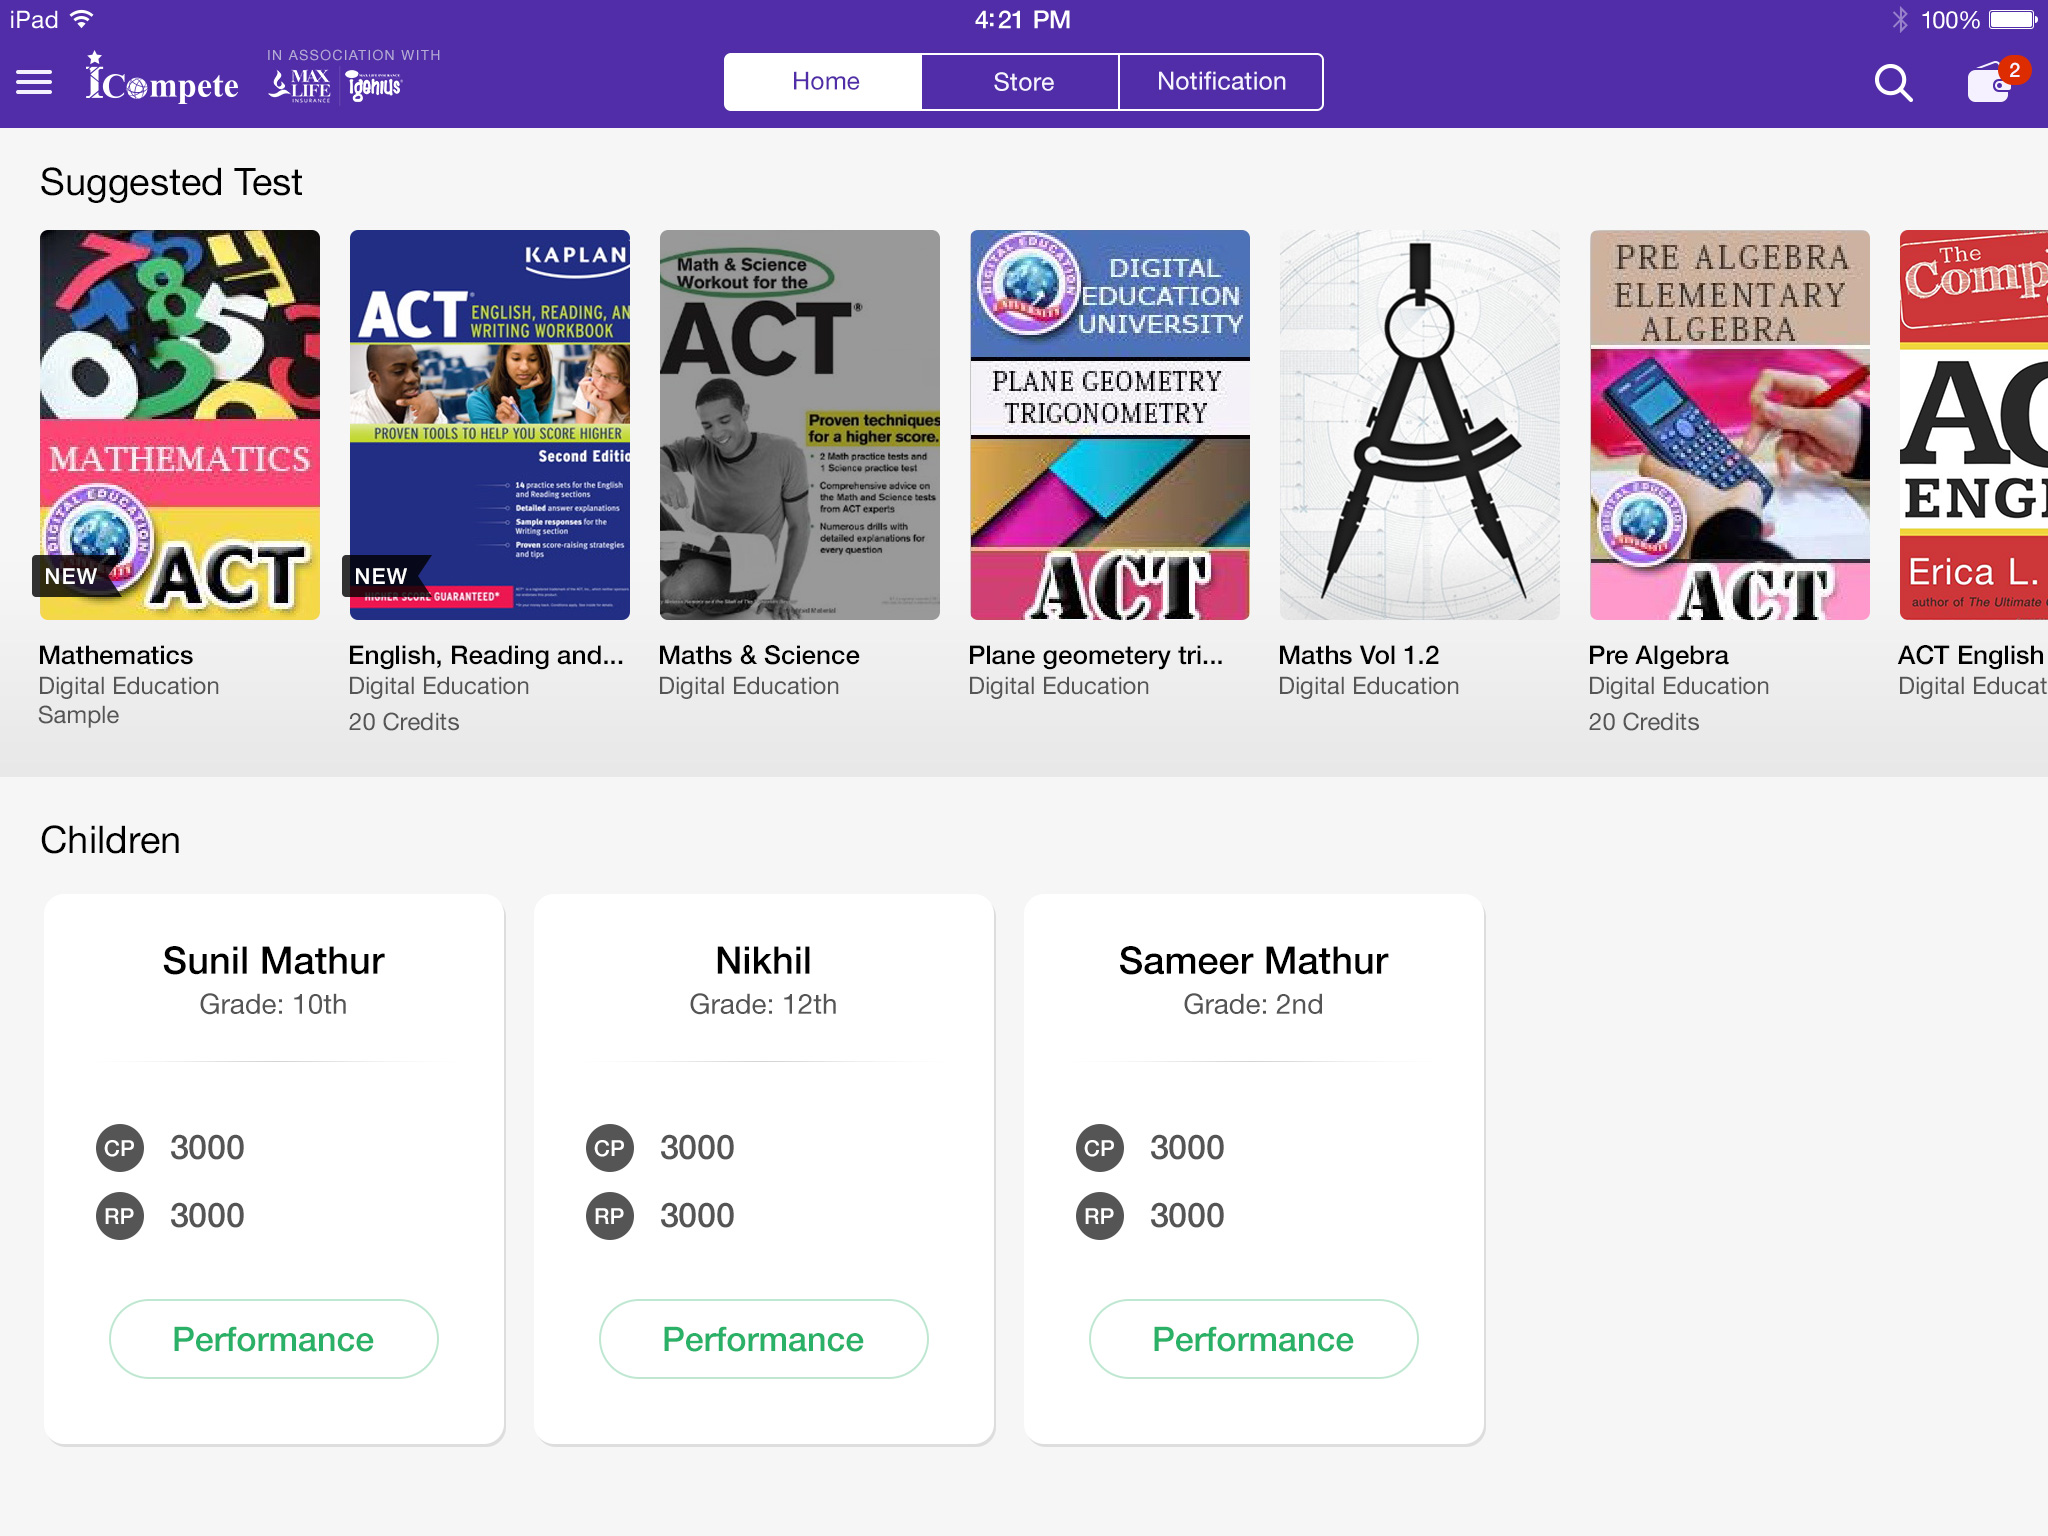Image resolution: width=2048 pixels, height=1536 pixels.
Task: Tap Sunil Mathur's CP points icon
Action: tap(120, 1148)
